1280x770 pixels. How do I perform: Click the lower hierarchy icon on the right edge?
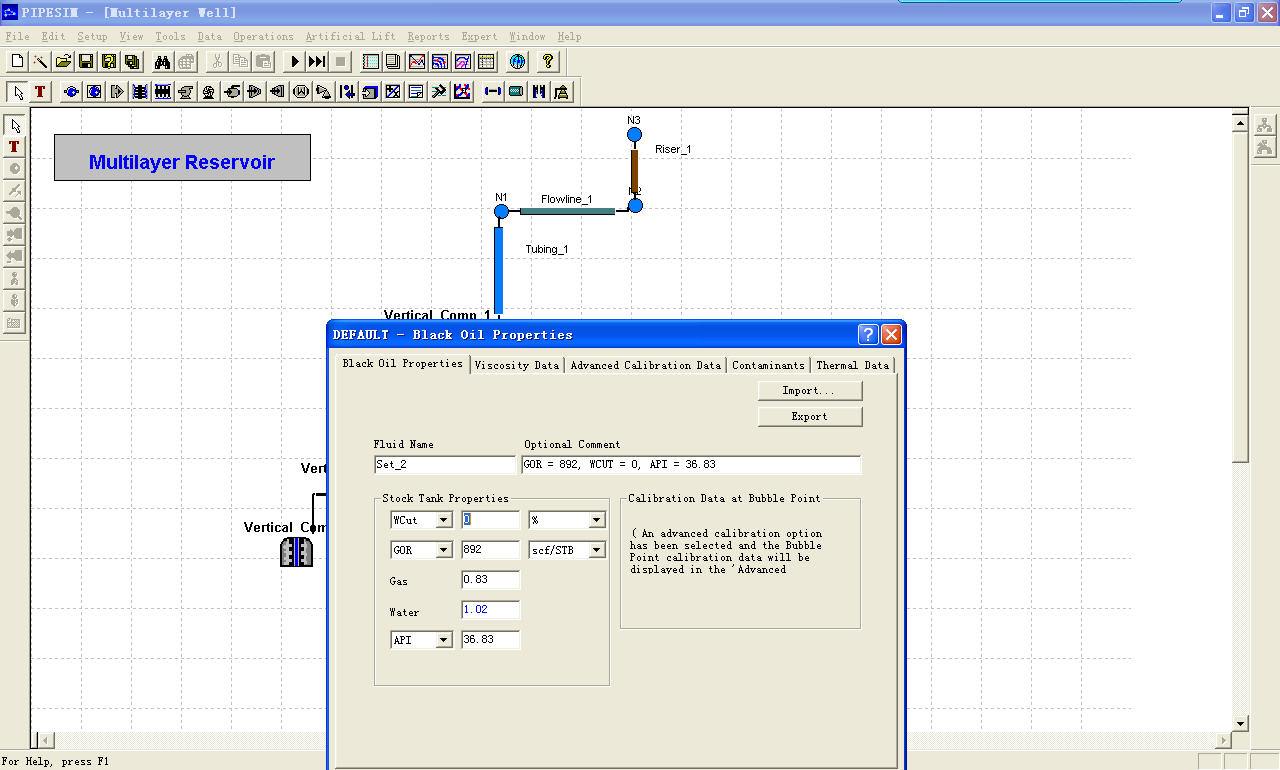pos(1265,147)
